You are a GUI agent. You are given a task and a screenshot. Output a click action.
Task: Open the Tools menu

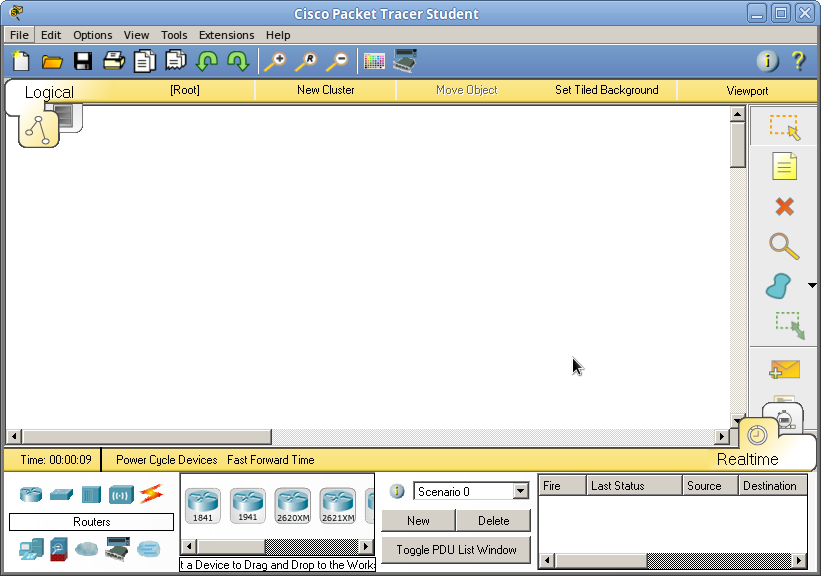[x=174, y=35]
